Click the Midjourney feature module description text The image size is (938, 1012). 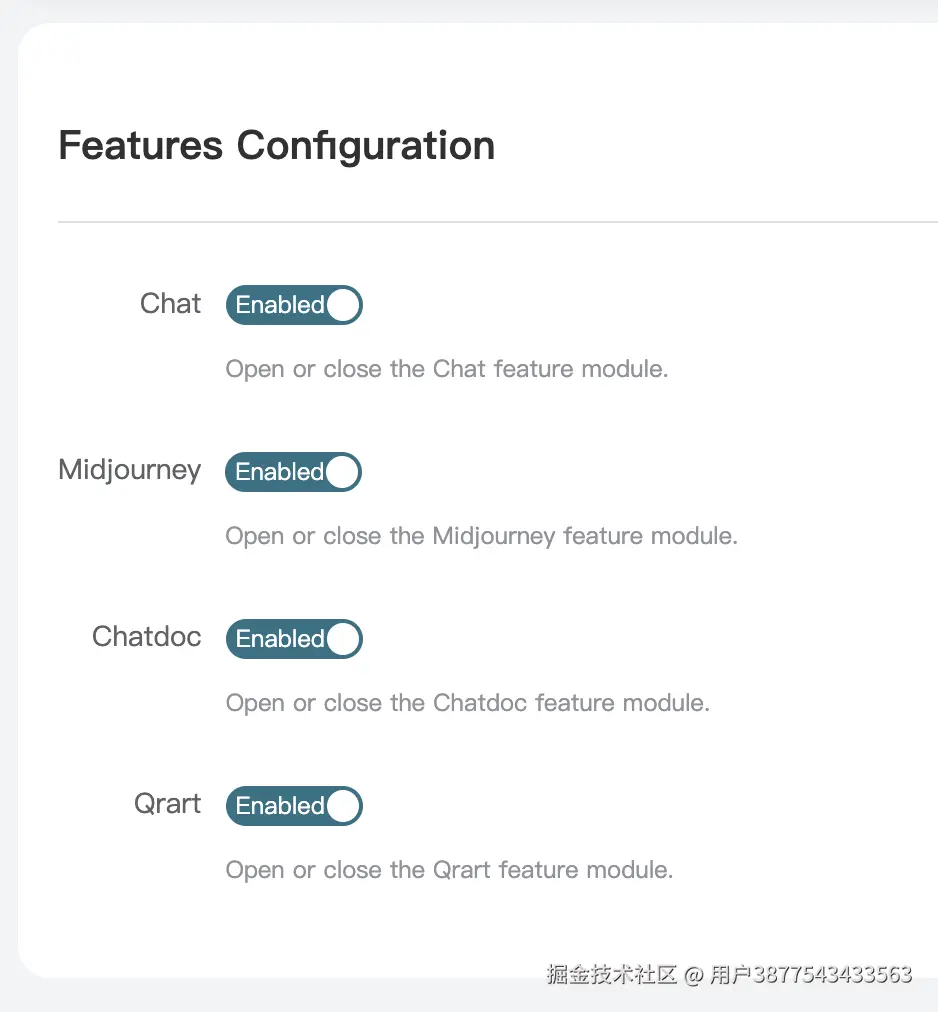point(481,536)
